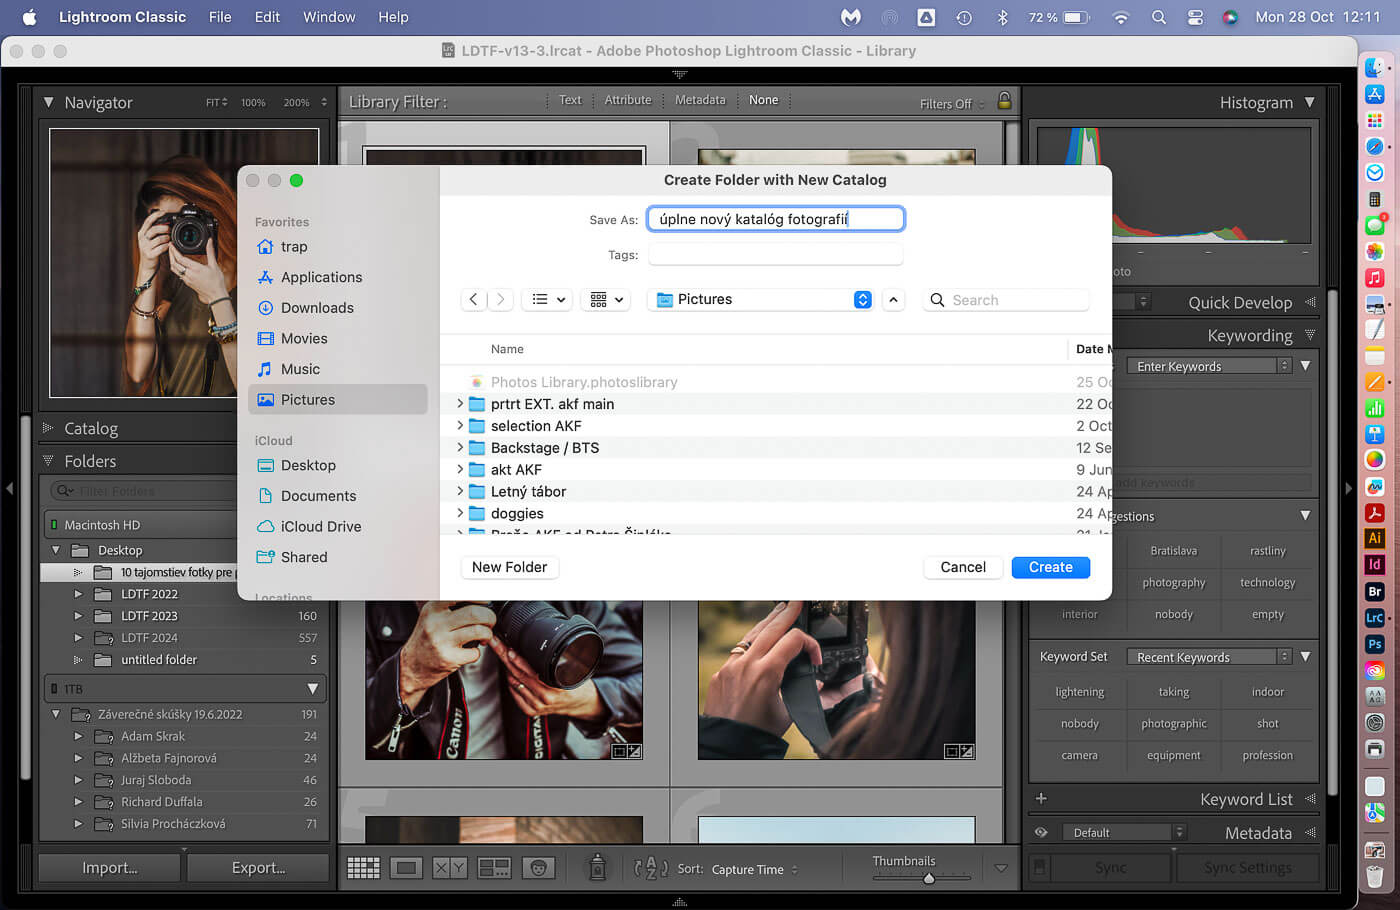The width and height of the screenshot is (1400, 910).
Task: Open the Window menu
Action: coord(329,17)
